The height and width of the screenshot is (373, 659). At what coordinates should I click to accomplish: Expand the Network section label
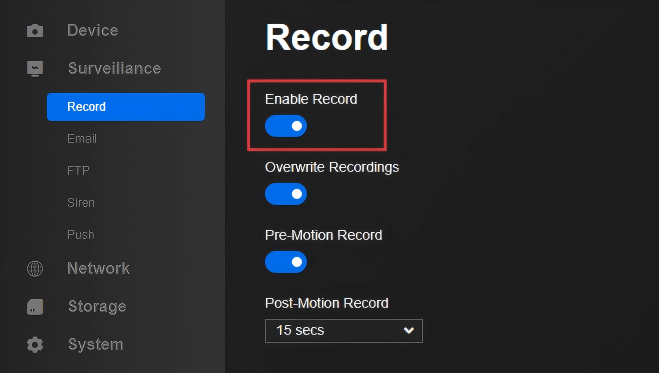[x=98, y=268]
